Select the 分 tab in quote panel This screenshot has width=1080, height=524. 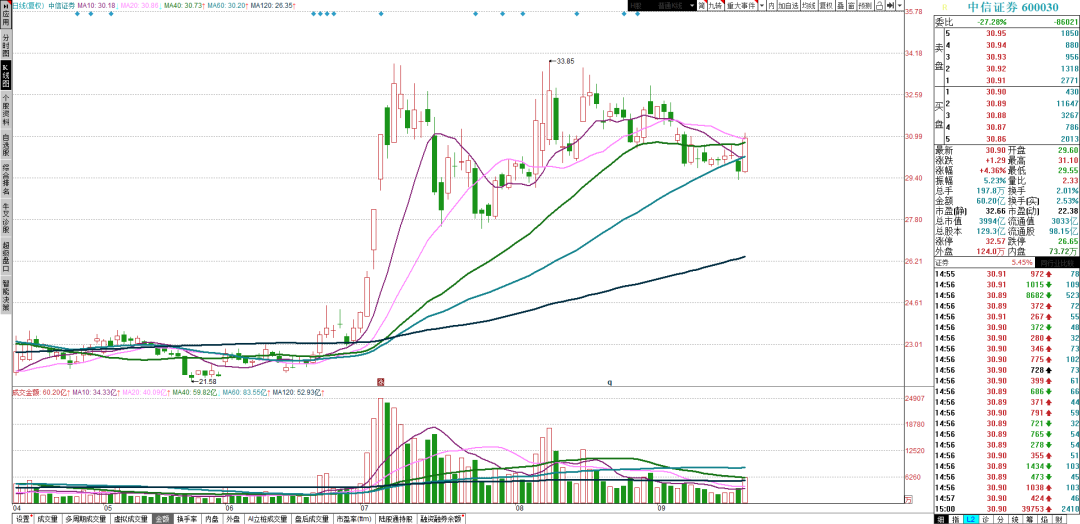pos(1002,518)
